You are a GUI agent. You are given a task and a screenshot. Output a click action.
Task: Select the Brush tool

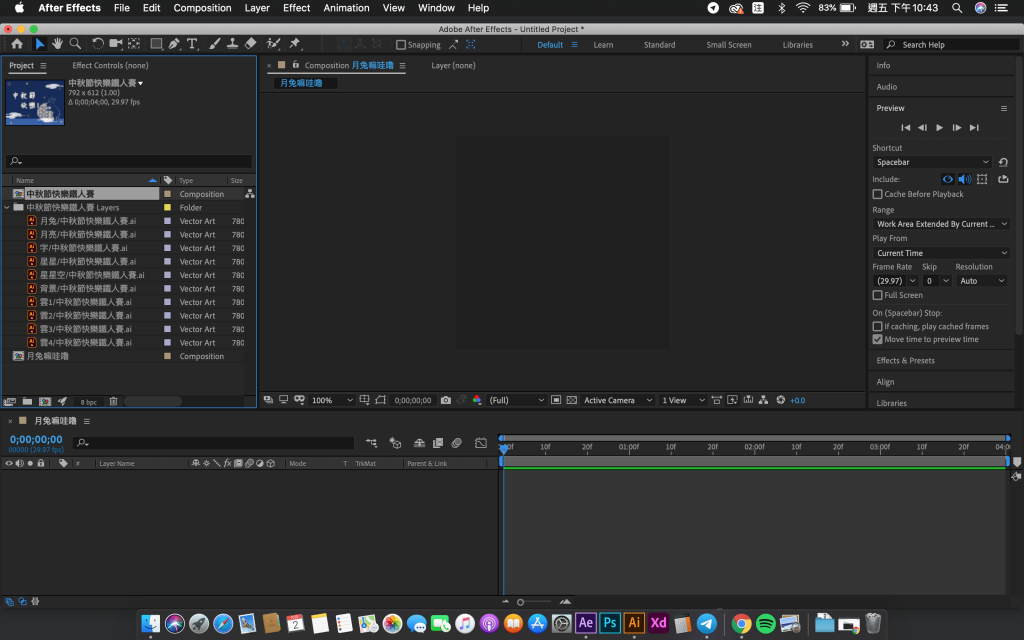pyautogui.click(x=214, y=44)
